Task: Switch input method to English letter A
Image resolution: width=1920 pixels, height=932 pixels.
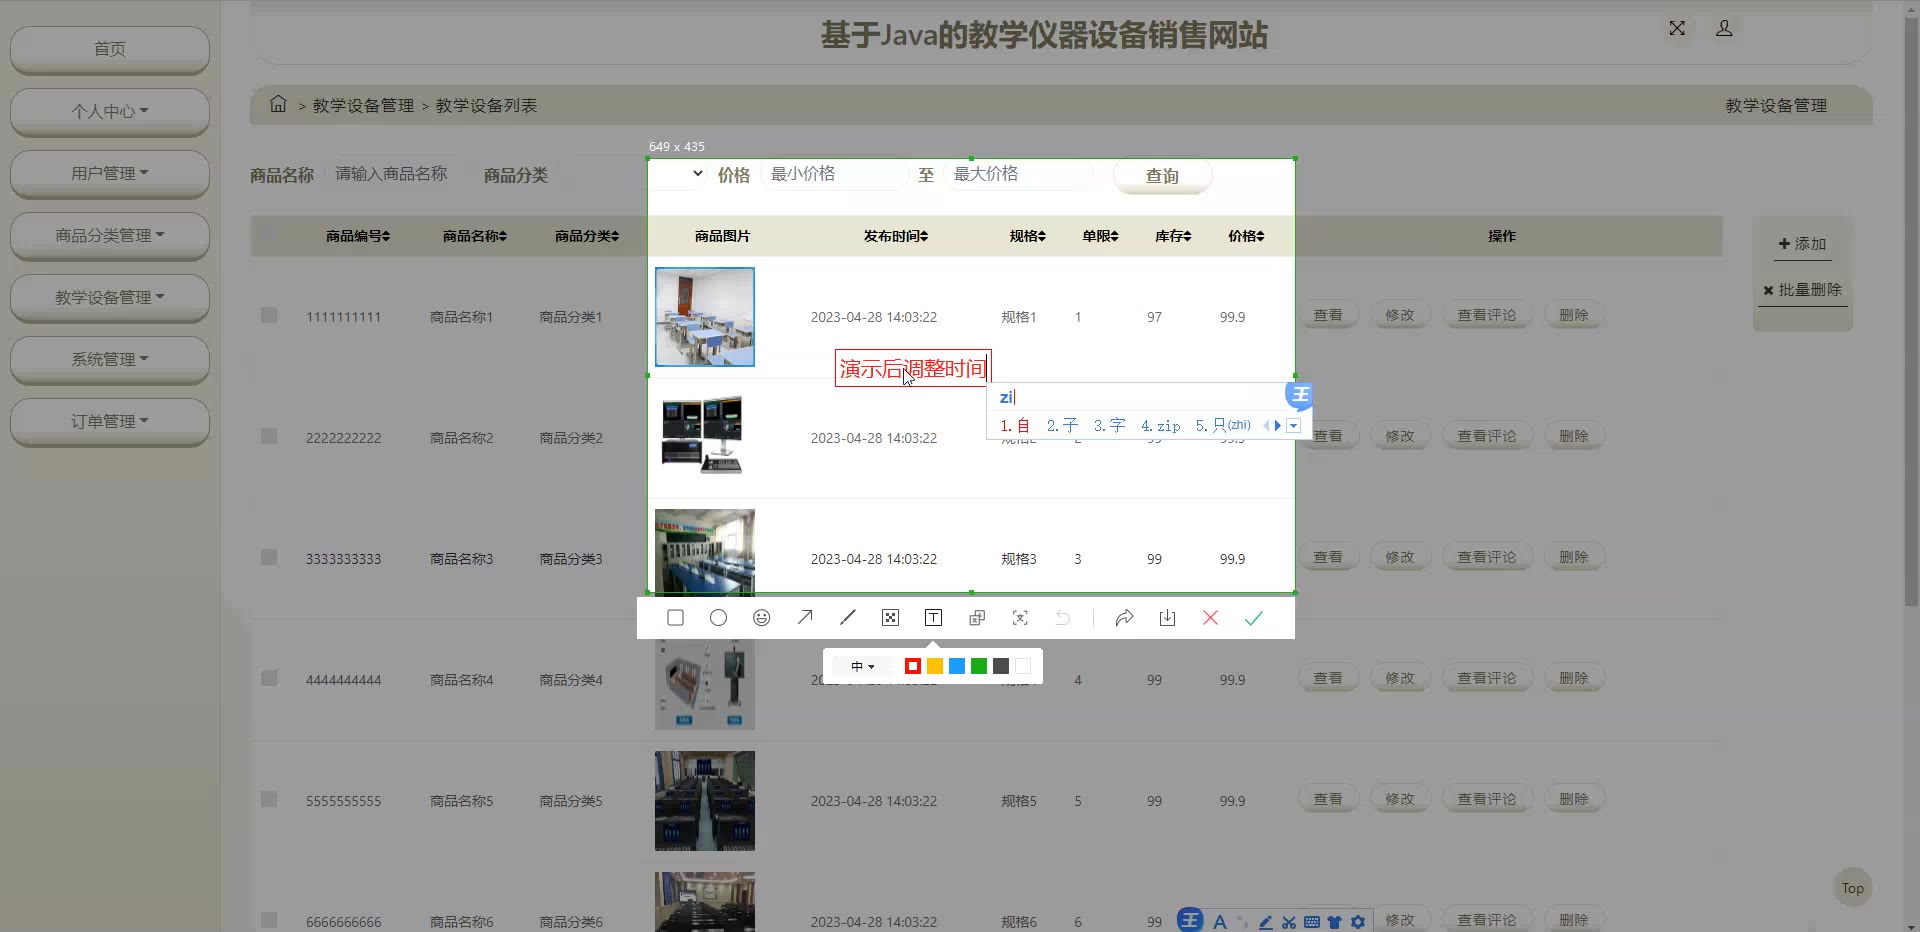Action: click(x=1220, y=922)
